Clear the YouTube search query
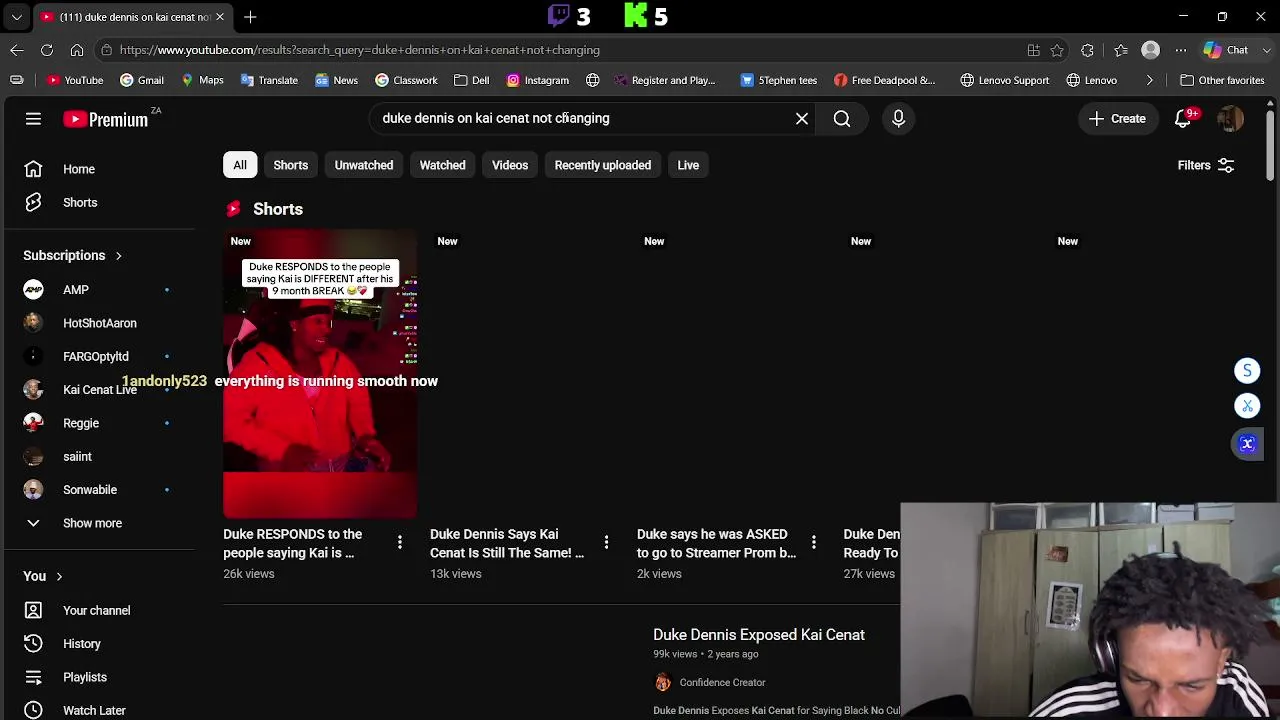Viewport: 1280px width, 720px height. (x=802, y=119)
